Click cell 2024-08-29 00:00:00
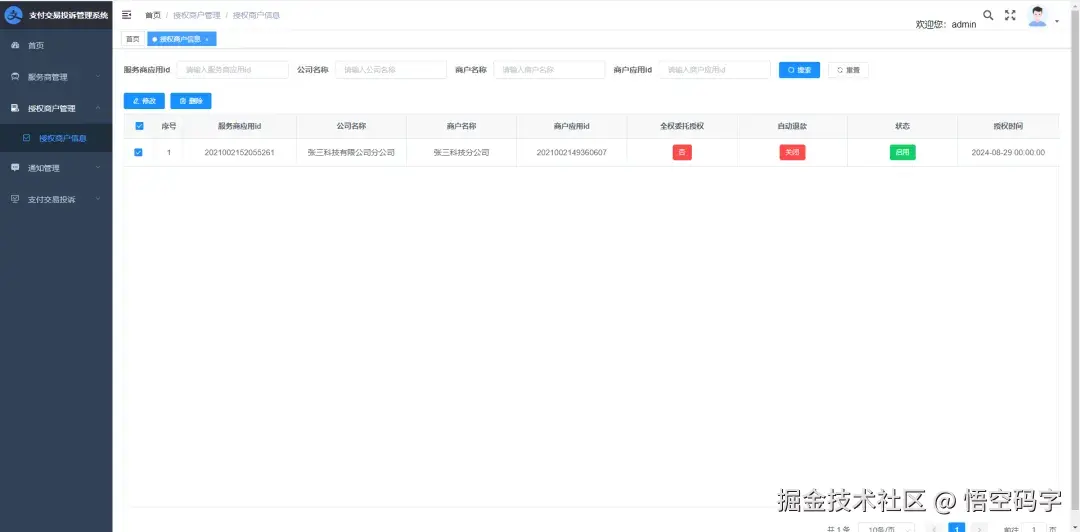This screenshot has width=1080, height=532. pos(1008,152)
